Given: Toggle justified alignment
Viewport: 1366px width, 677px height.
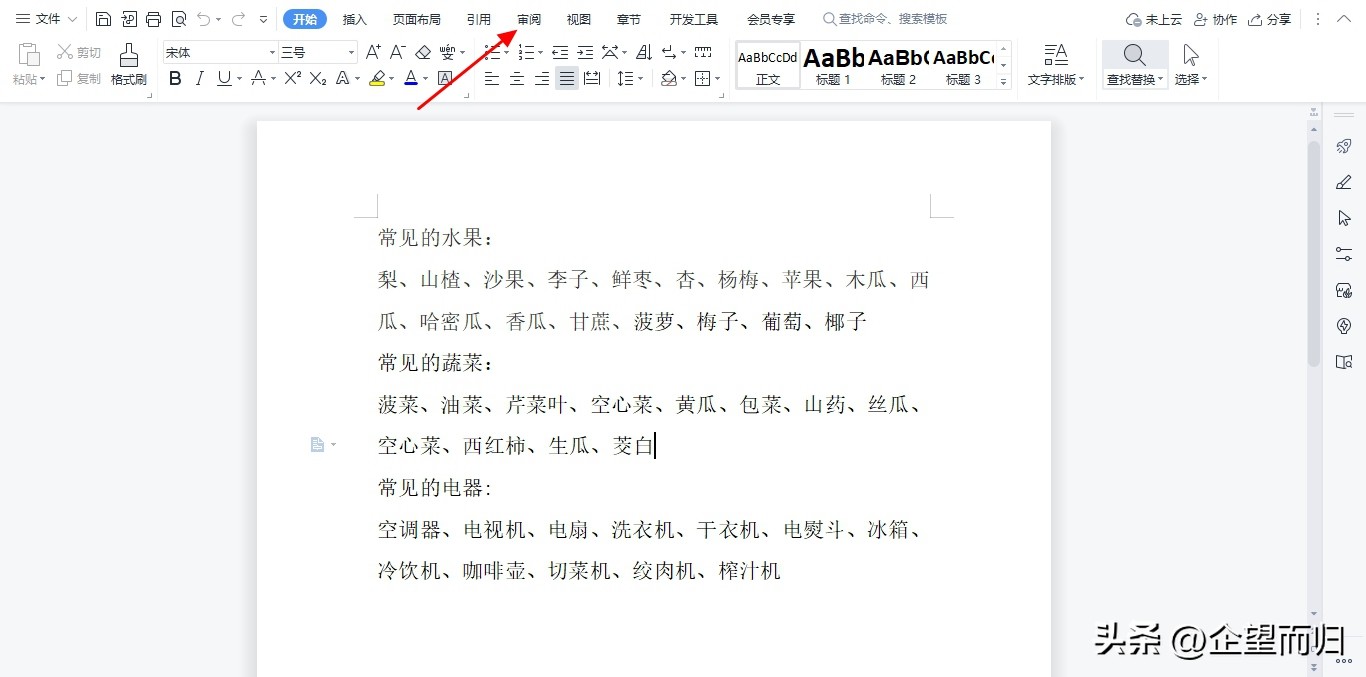Looking at the screenshot, I should [567, 78].
